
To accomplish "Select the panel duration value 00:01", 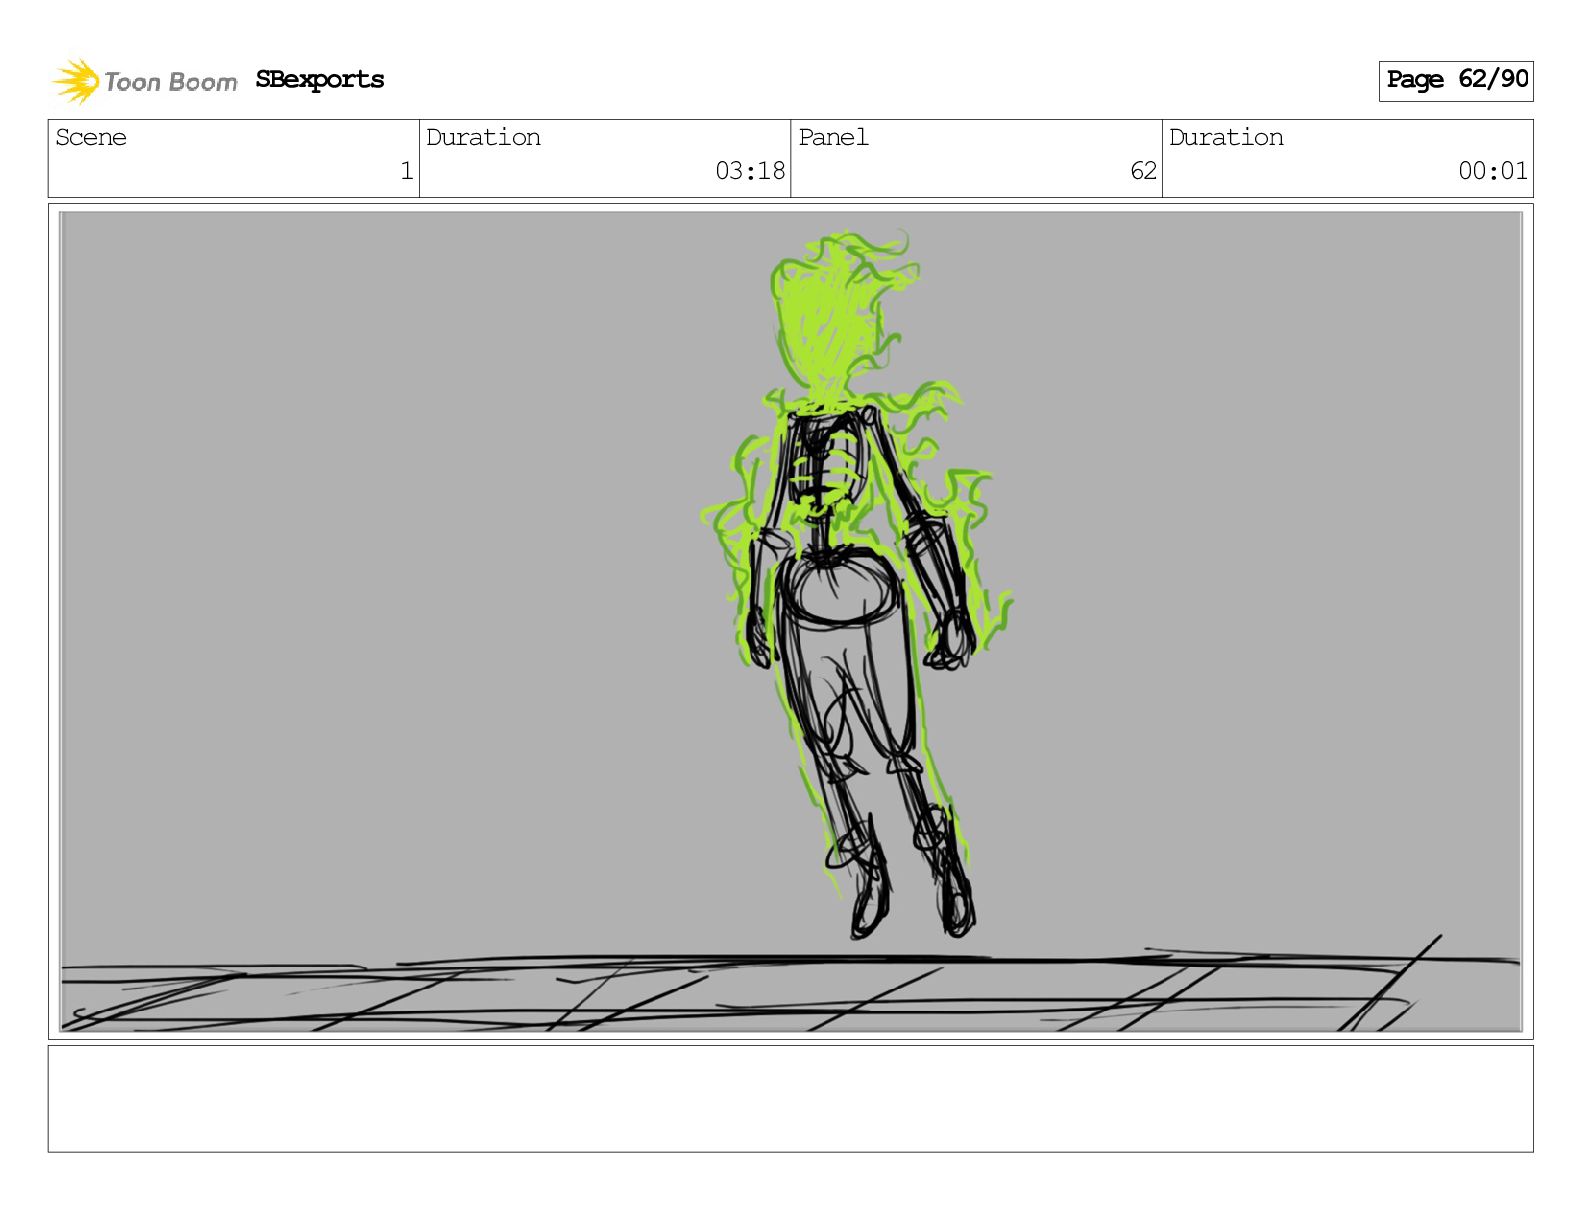I will [x=1492, y=171].
